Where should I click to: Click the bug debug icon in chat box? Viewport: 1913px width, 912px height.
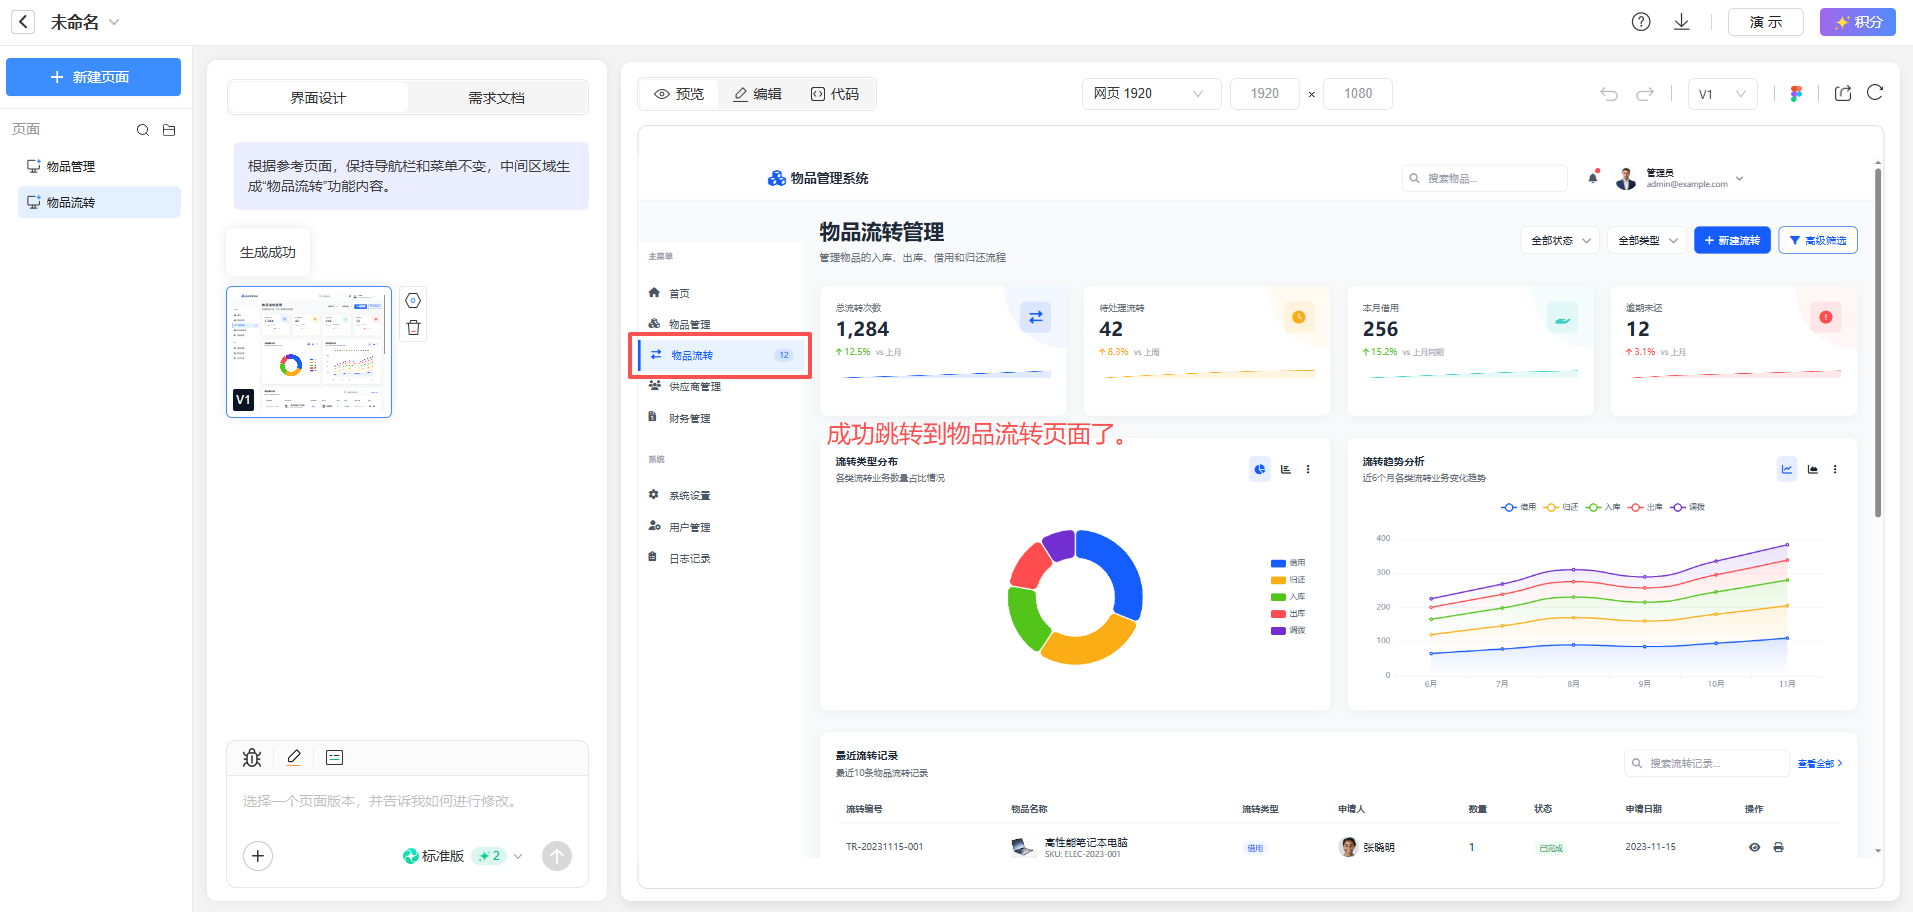tap(252, 758)
